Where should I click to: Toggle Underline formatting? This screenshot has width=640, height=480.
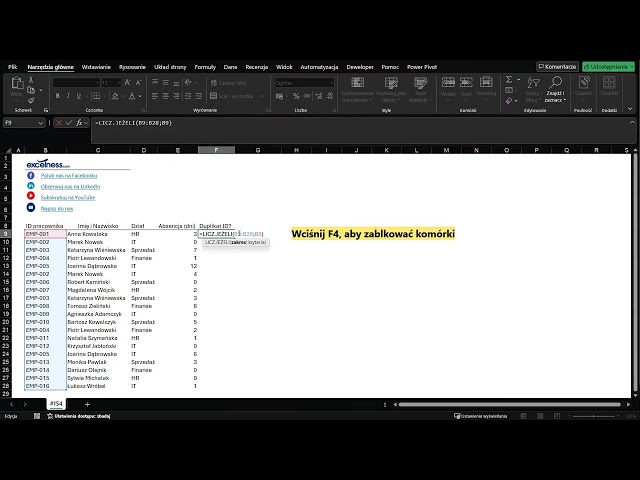(x=79, y=96)
